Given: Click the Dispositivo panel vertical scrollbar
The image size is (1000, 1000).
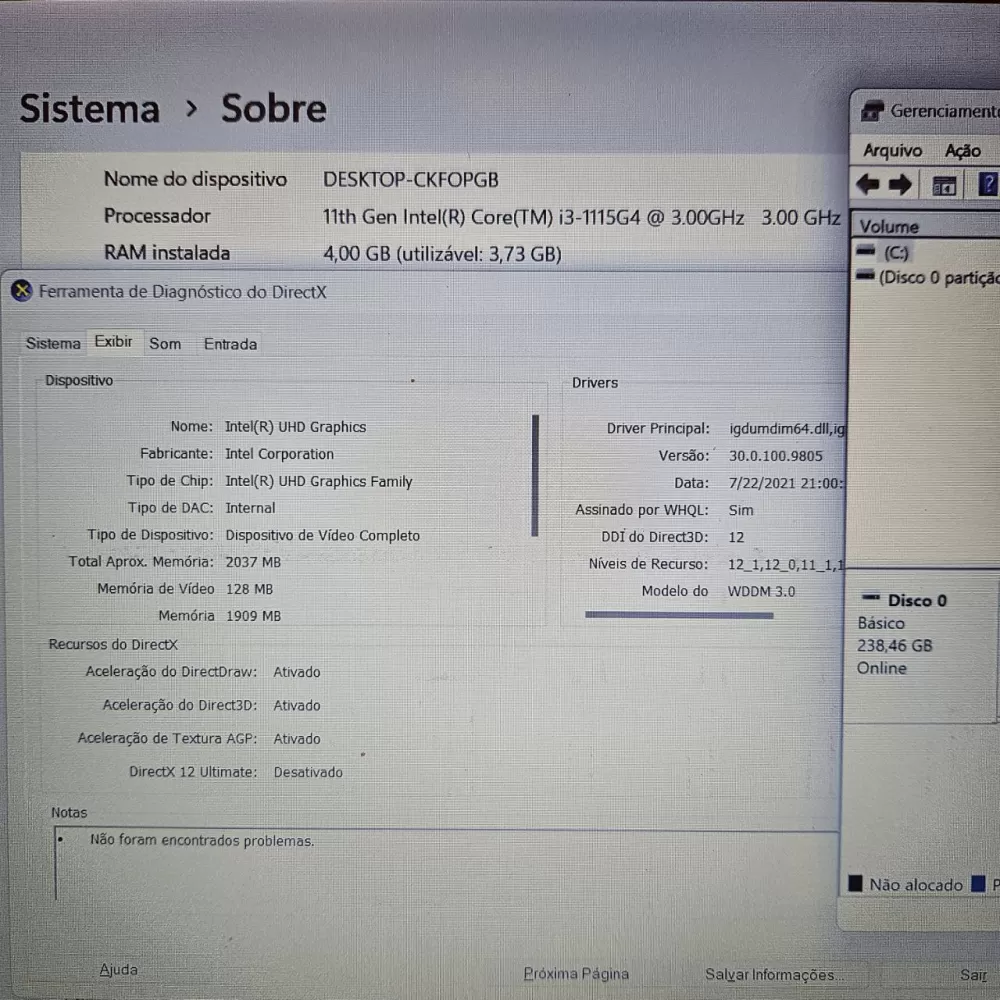Looking at the screenshot, I should tap(536, 476).
